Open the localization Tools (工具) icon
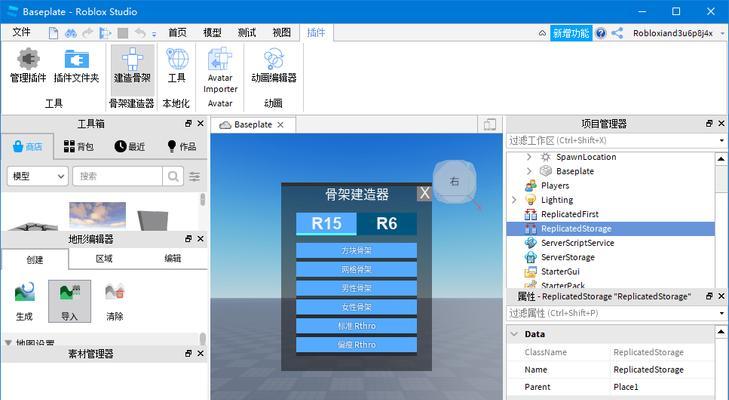The height and width of the screenshot is (400, 729). coord(177,66)
